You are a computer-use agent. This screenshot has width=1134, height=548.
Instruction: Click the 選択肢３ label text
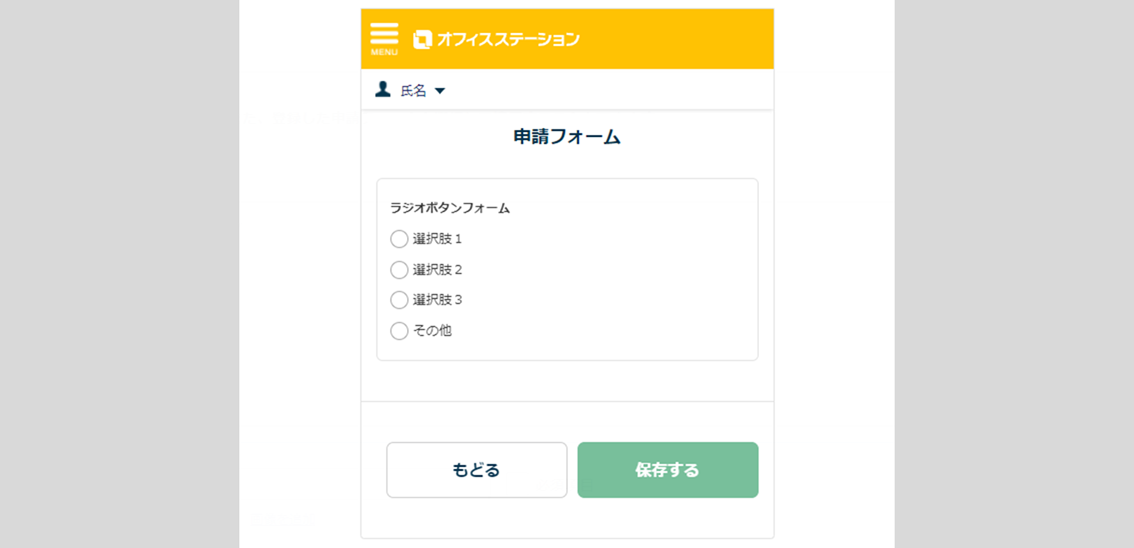pos(438,300)
